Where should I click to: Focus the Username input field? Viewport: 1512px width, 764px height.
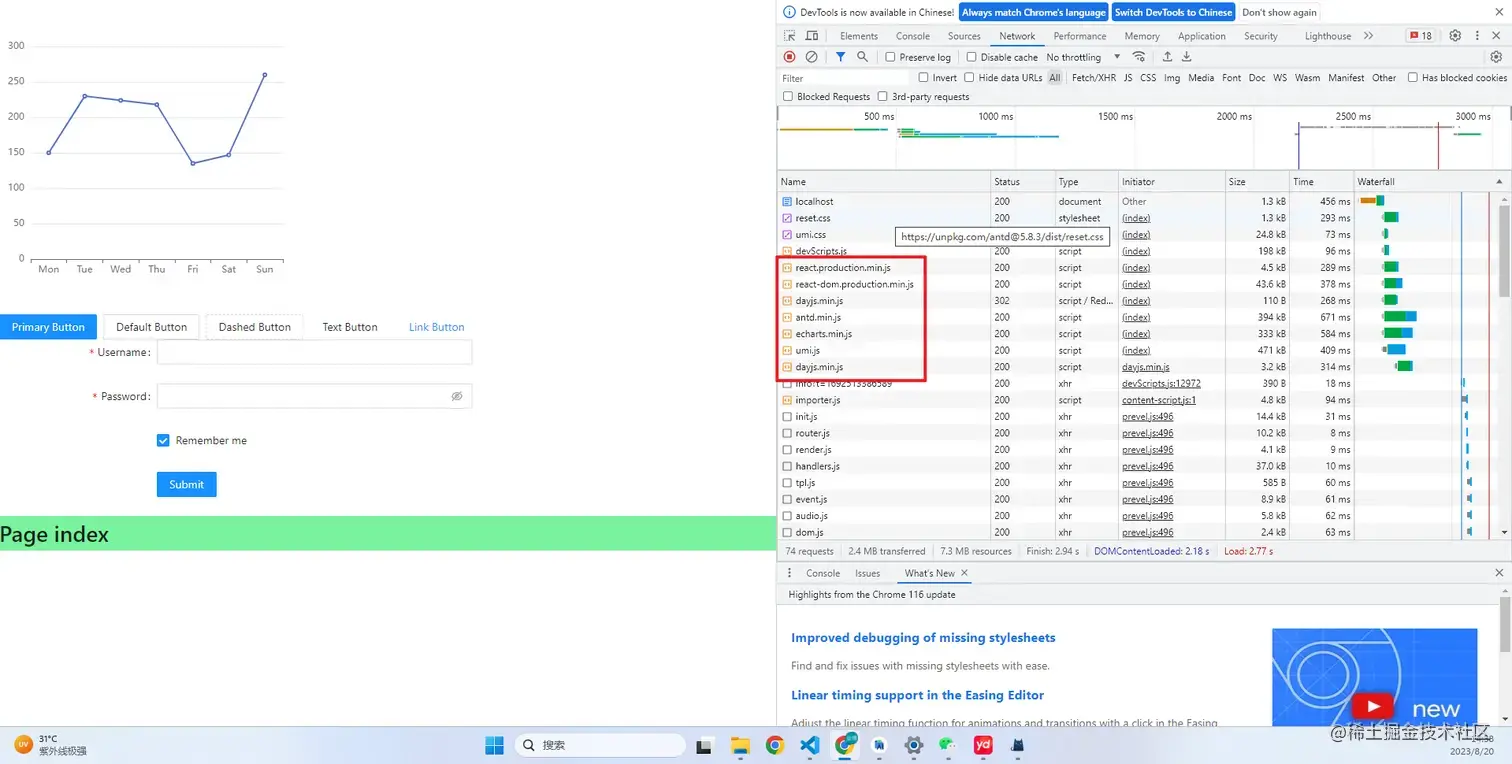[314, 352]
